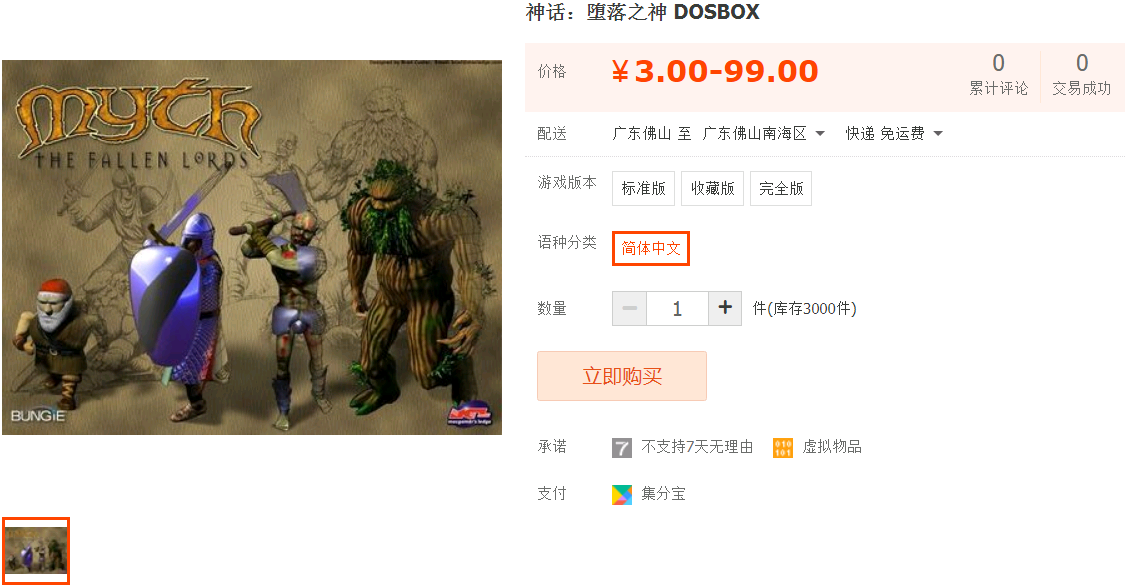The height and width of the screenshot is (587, 1127).
Task: Click the 7-day no-return policy icon
Action: (622, 448)
